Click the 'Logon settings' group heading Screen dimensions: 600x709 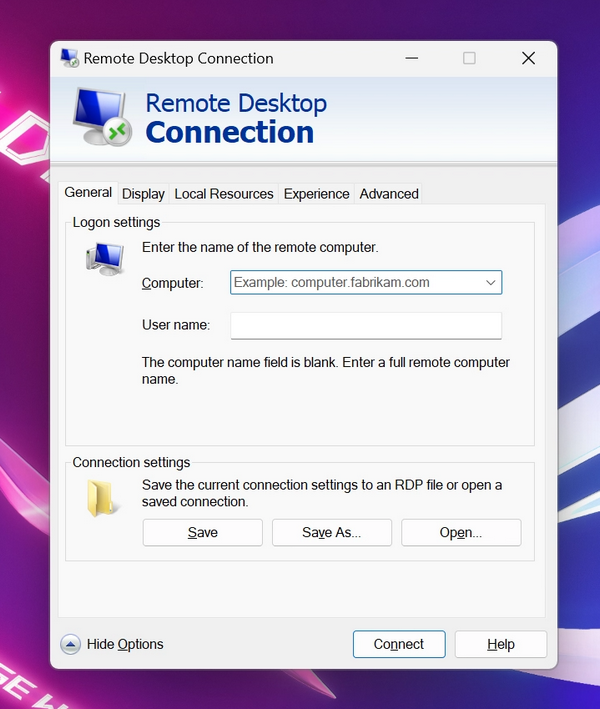(x=116, y=222)
